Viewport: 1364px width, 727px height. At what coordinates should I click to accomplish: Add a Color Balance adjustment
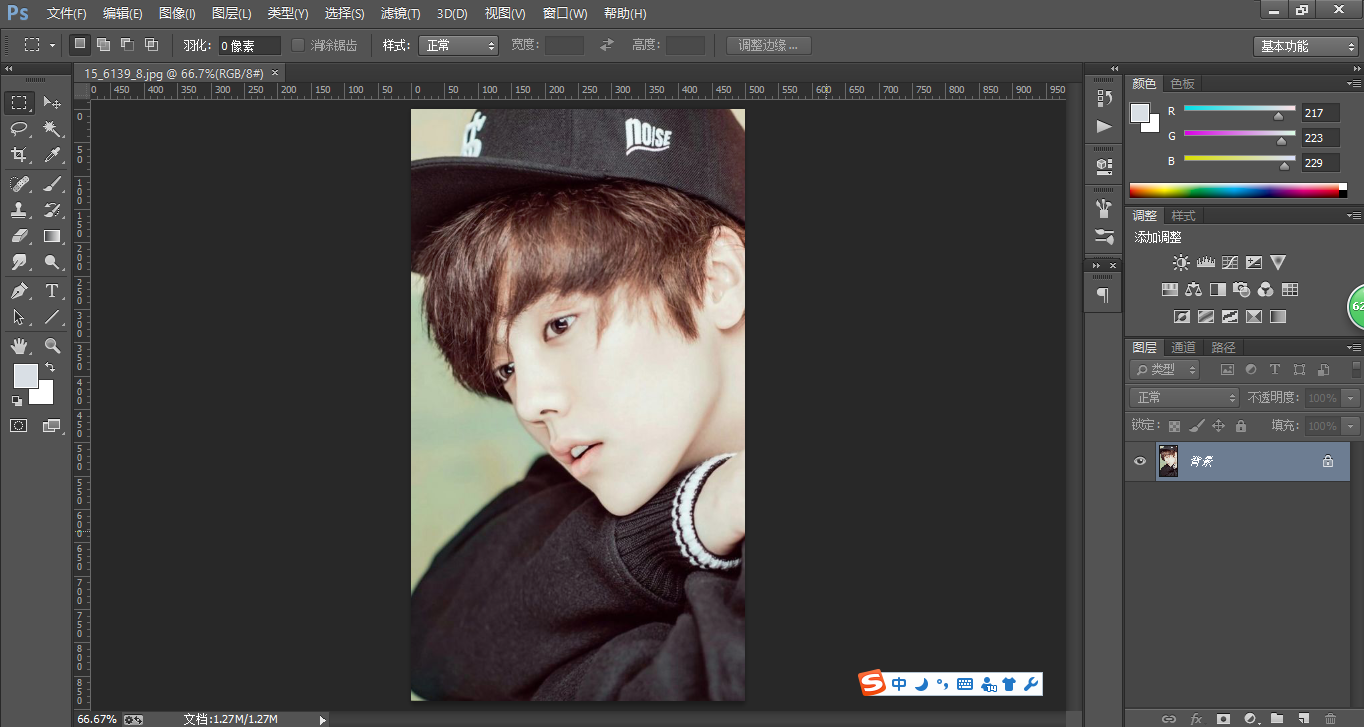(1193, 290)
